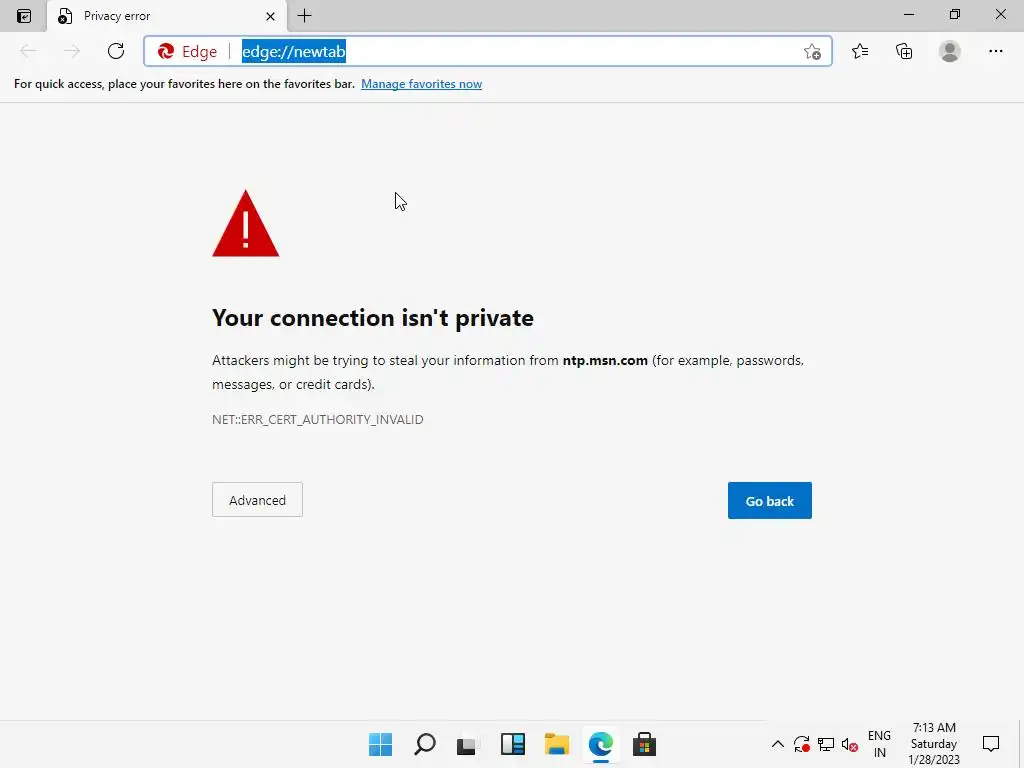Click the Go back button
Viewport: 1024px width, 768px height.
coord(769,500)
